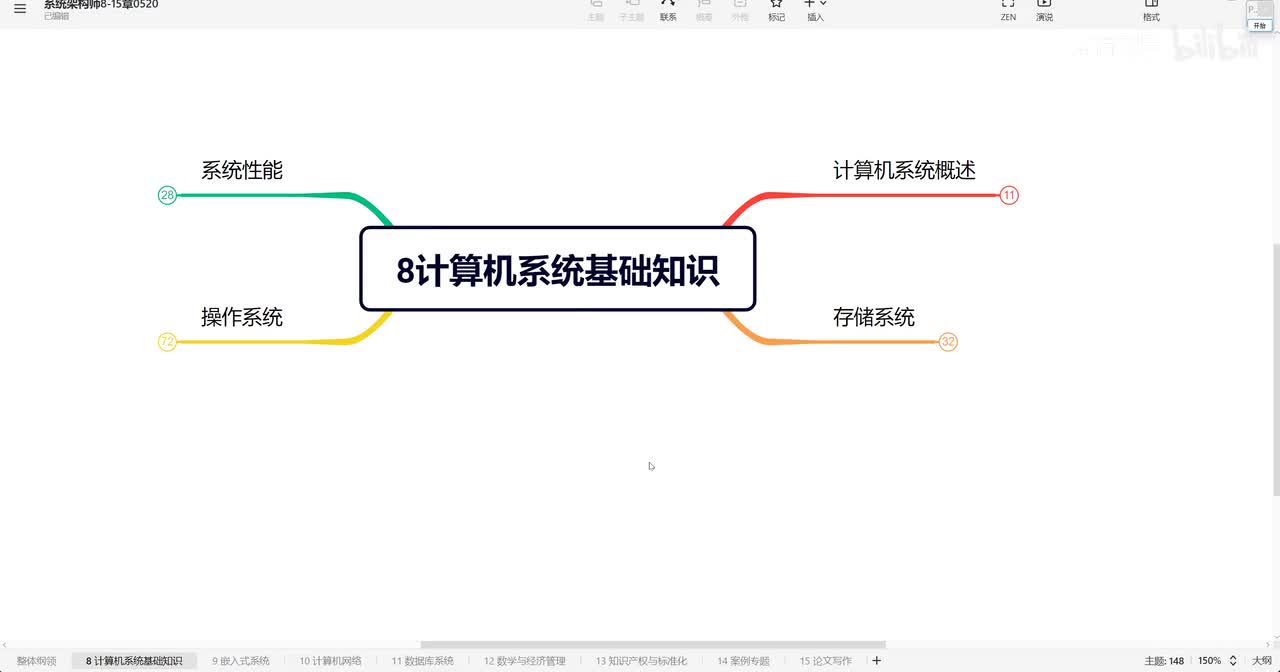Select the central topic 8计算机系统基础知识
This screenshot has width=1280, height=672.
point(557,269)
